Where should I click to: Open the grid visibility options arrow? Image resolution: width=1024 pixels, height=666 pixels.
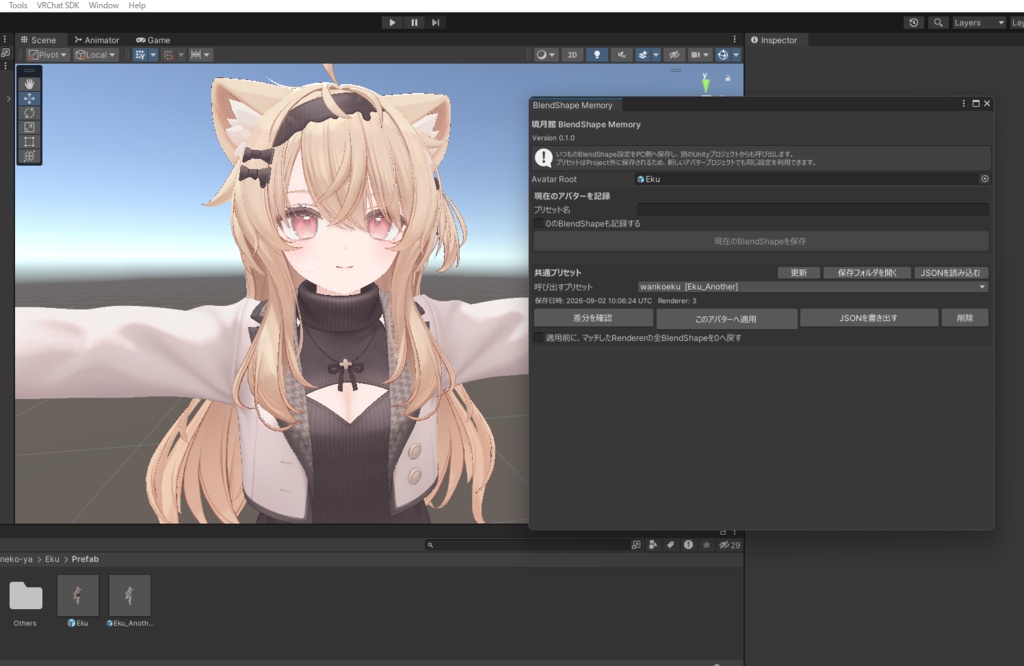pos(153,55)
